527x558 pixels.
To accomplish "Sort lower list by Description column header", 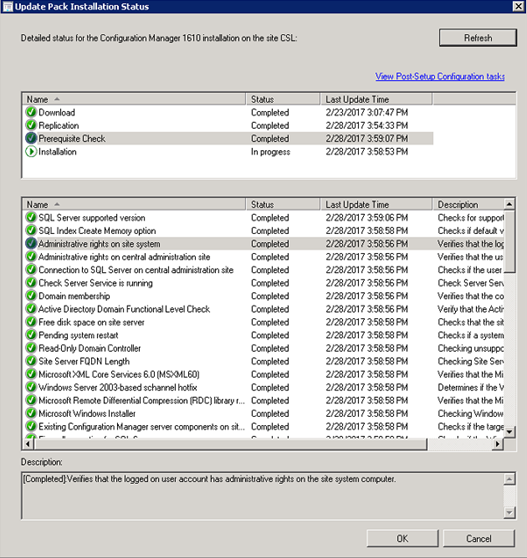I will tap(468, 205).
